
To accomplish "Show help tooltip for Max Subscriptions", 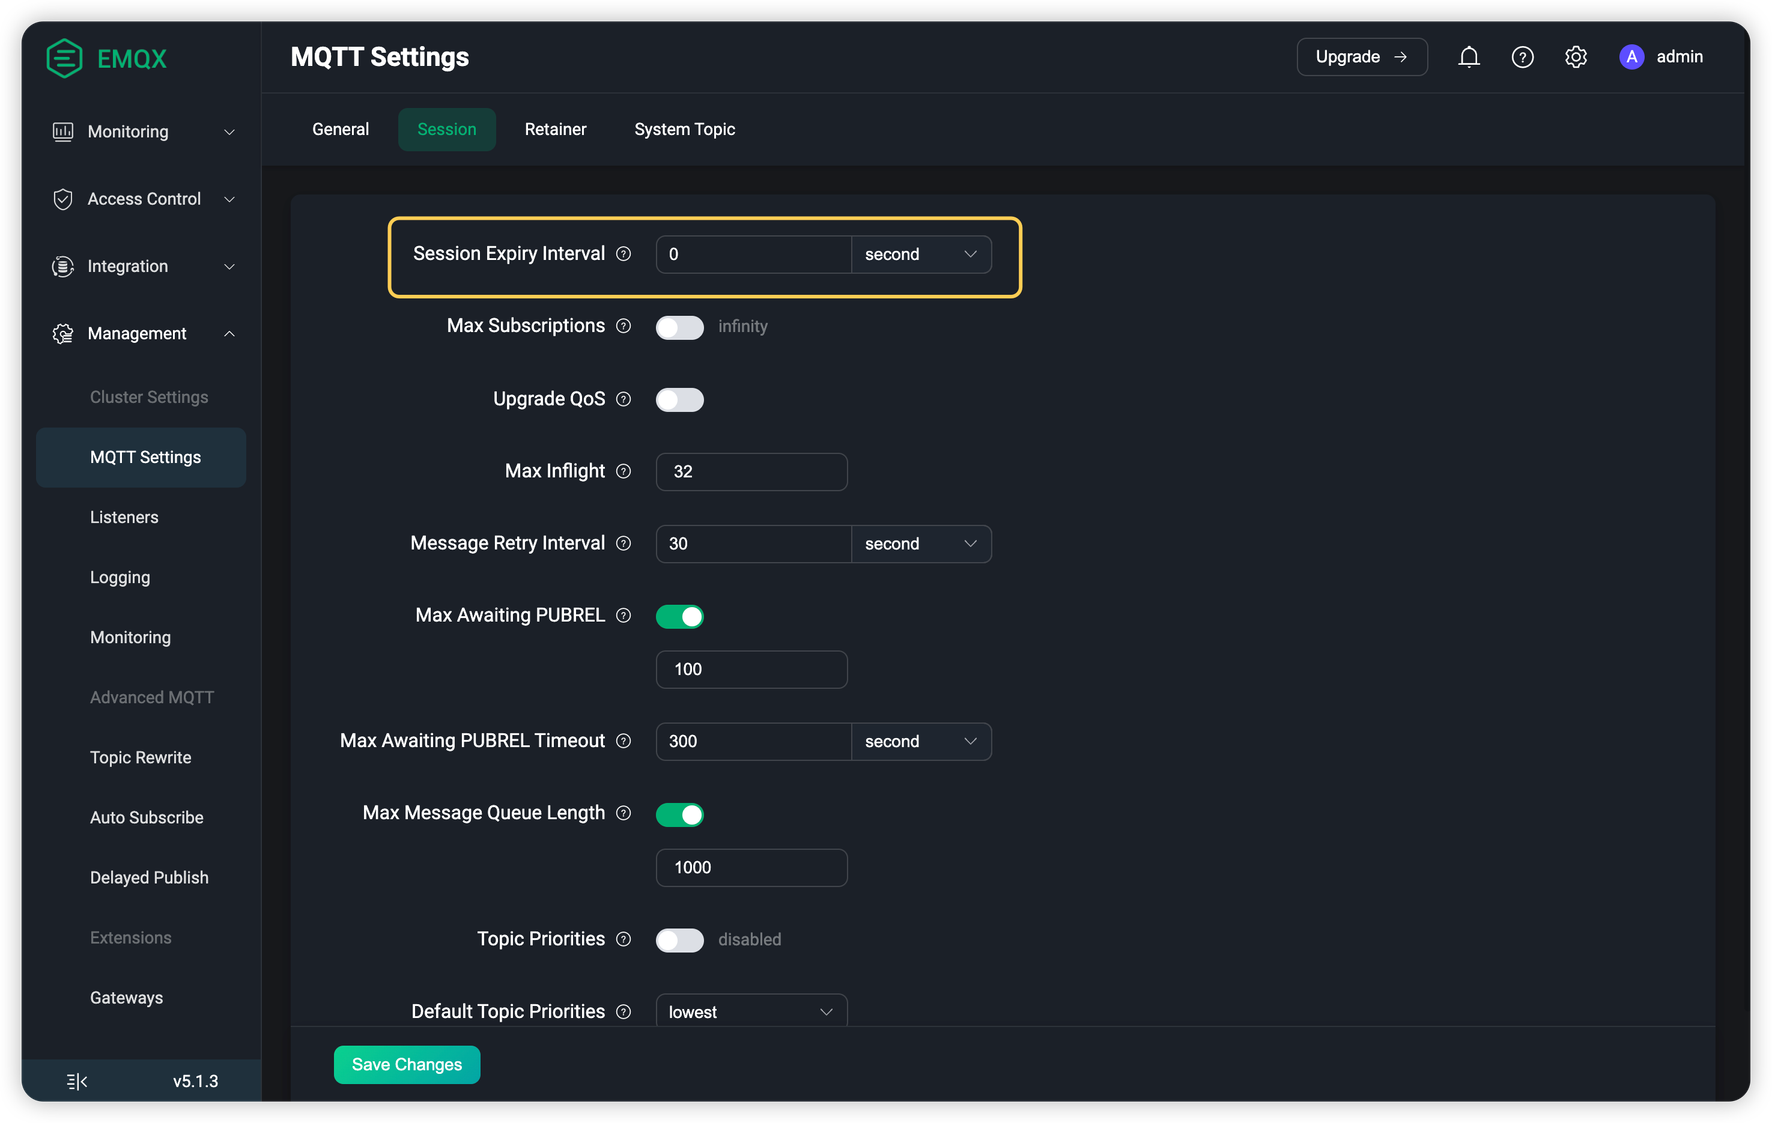I will point(623,326).
